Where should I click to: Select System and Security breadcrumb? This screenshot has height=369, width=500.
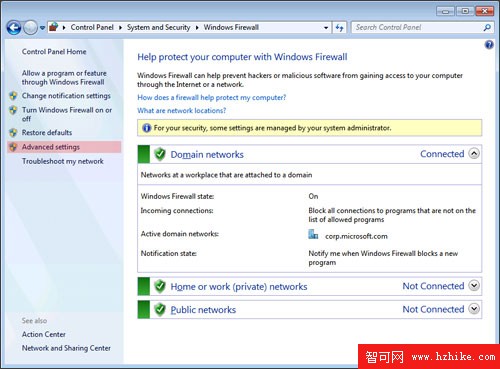pyautogui.click(x=158, y=27)
